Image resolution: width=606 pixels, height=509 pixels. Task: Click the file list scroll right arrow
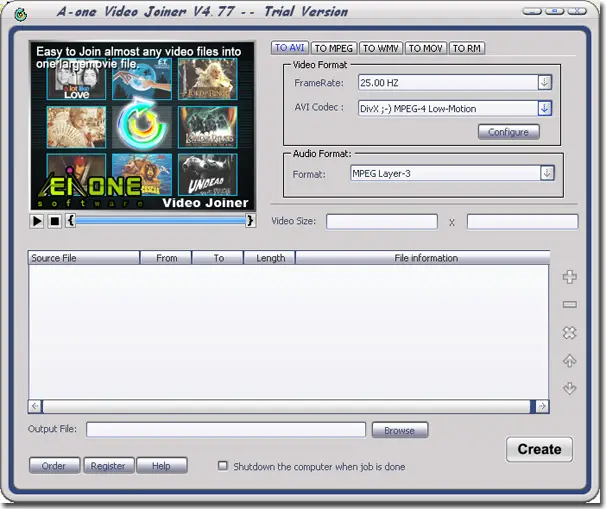point(542,406)
